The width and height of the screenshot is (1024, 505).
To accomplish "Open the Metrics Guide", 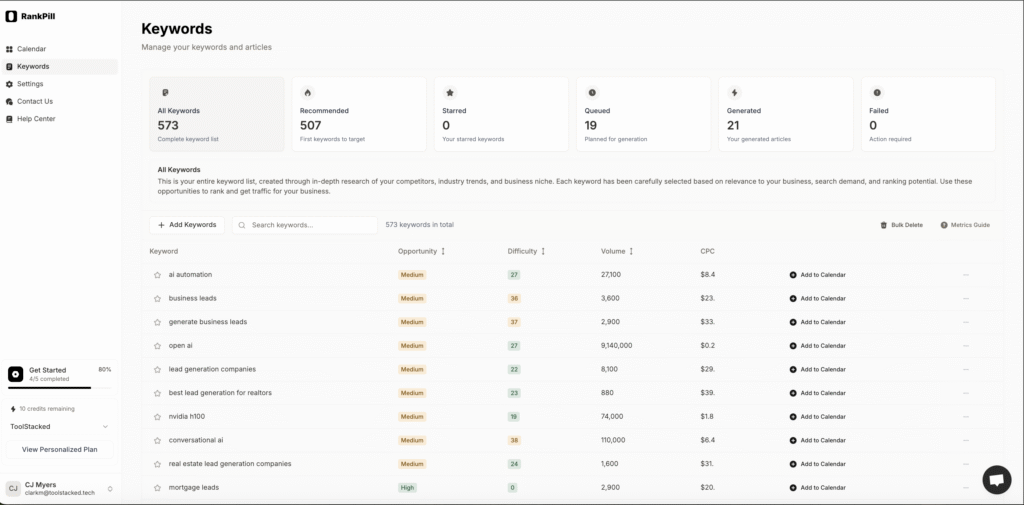I will point(965,225).
